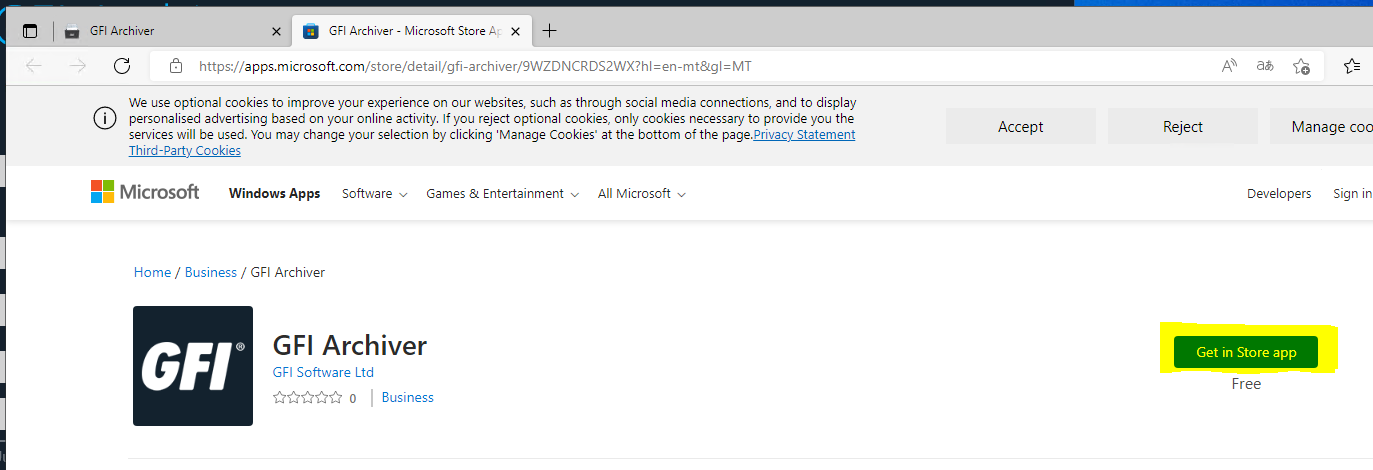Click the cookie notice info icon
The image size is (1373, 470).
click(x=105, y=118)
